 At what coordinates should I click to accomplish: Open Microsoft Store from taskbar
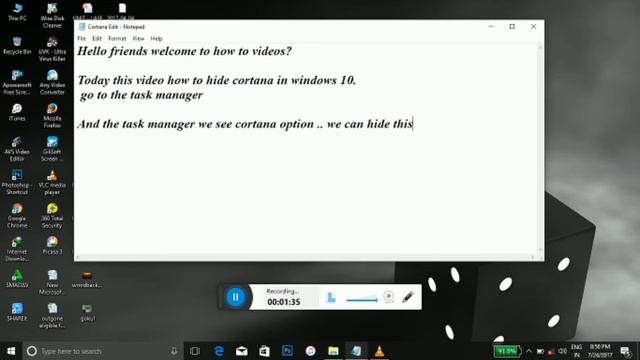(x=264, y=351)
